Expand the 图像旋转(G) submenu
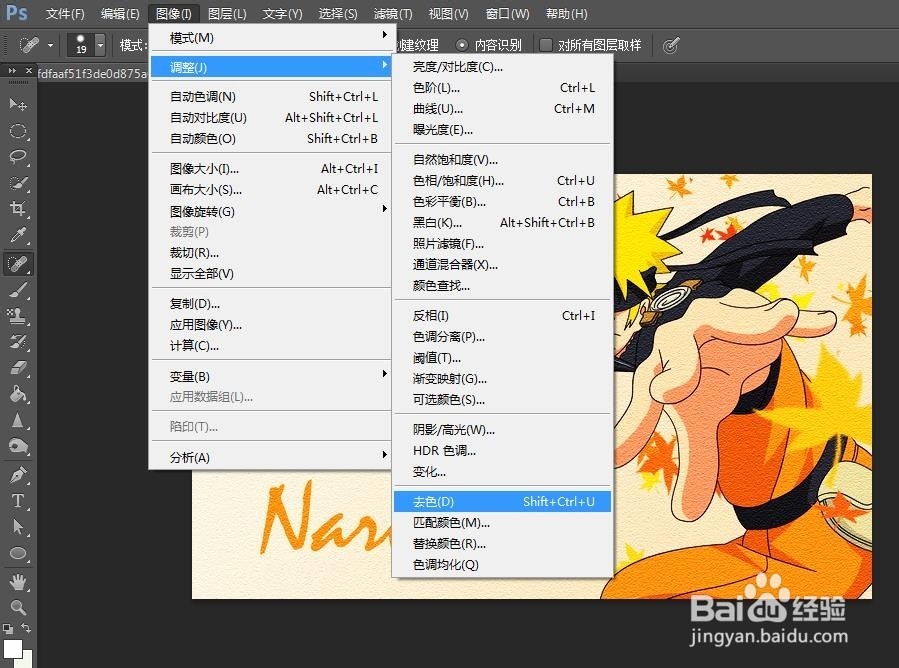The width and height of the screenshot is (899, 668). 271,211
